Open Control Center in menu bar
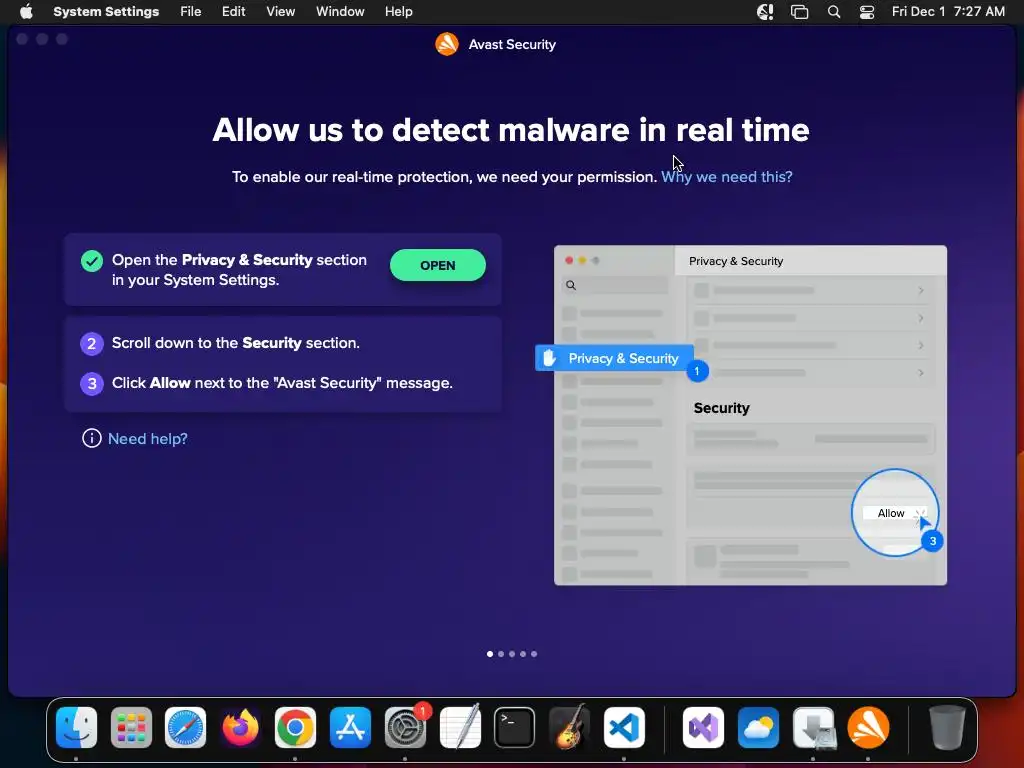Screen dimensions: 1024x768 coord(867,12)
